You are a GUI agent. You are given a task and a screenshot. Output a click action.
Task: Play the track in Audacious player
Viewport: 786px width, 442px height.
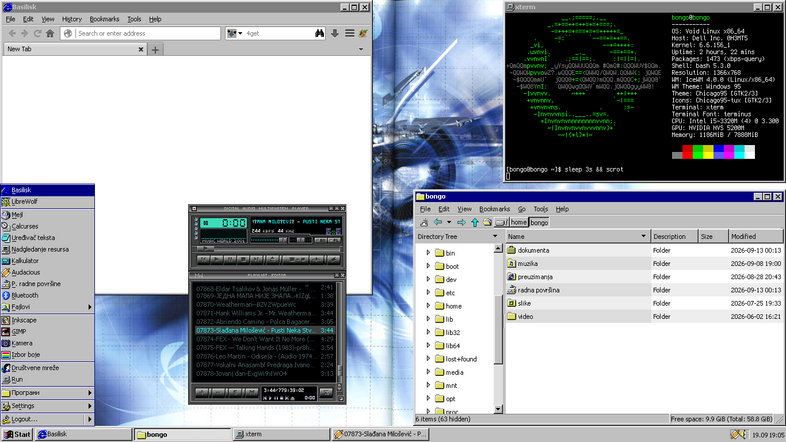(217, 260)
